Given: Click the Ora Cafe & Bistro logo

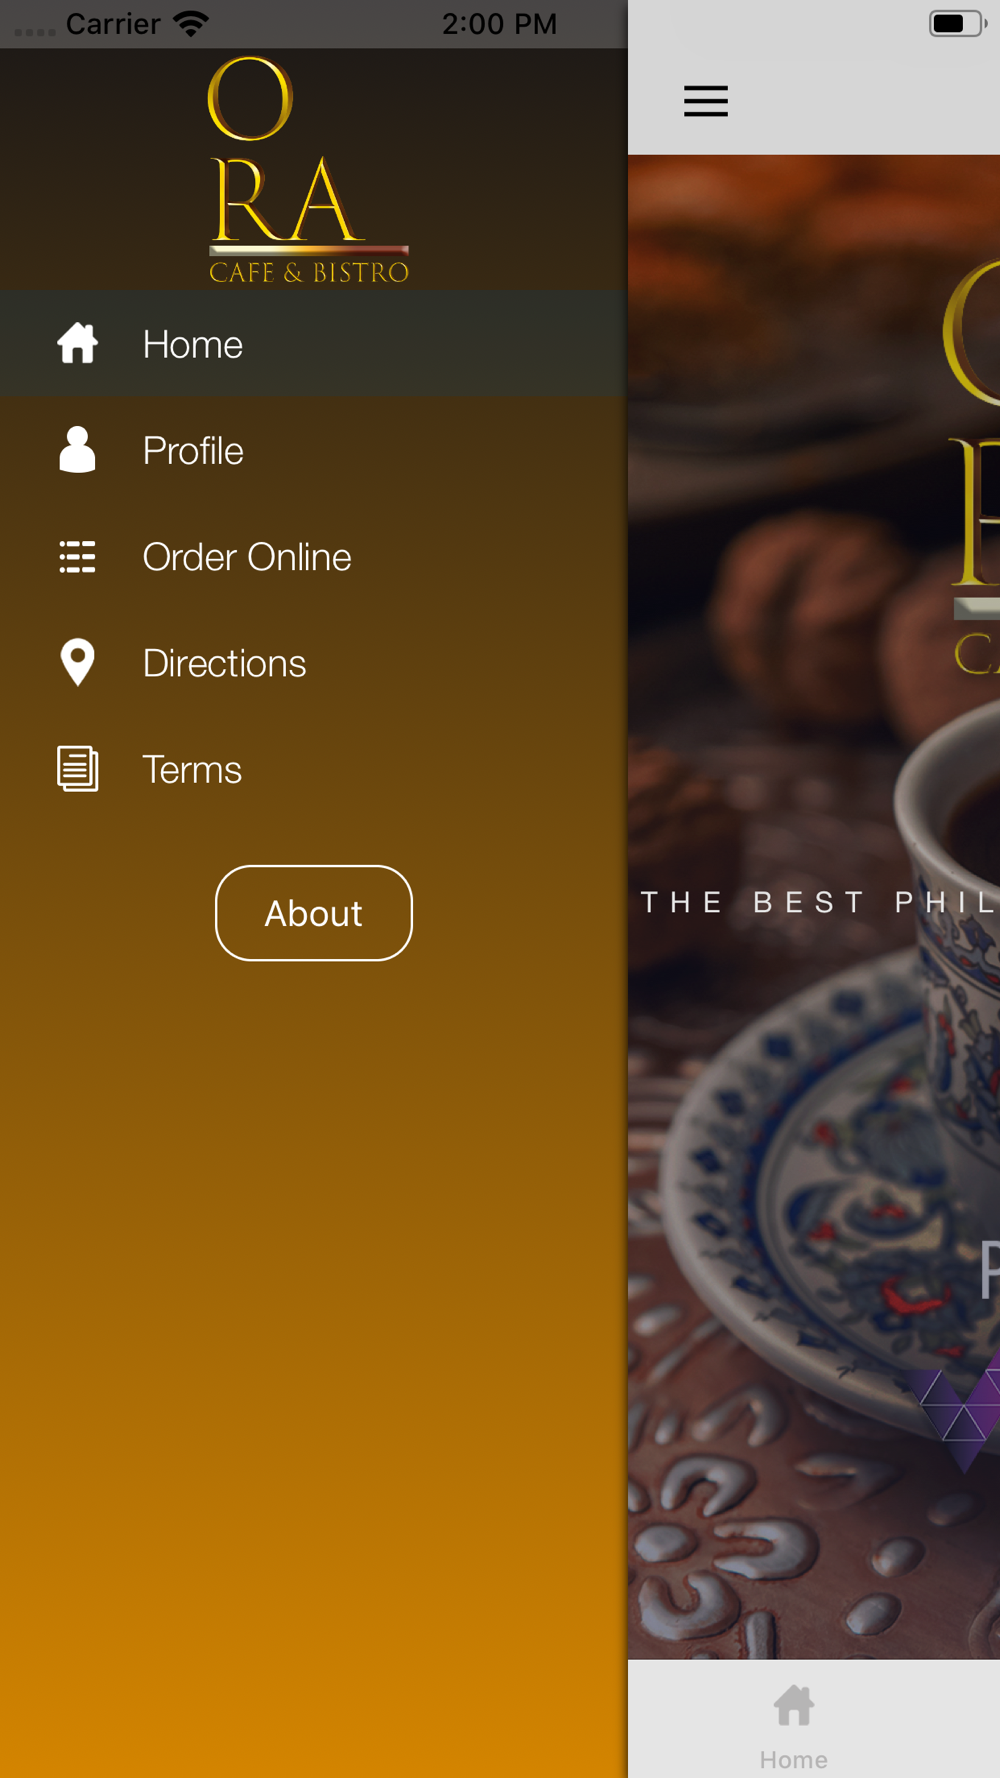Looking at the screenshot, I should (309, 170).
